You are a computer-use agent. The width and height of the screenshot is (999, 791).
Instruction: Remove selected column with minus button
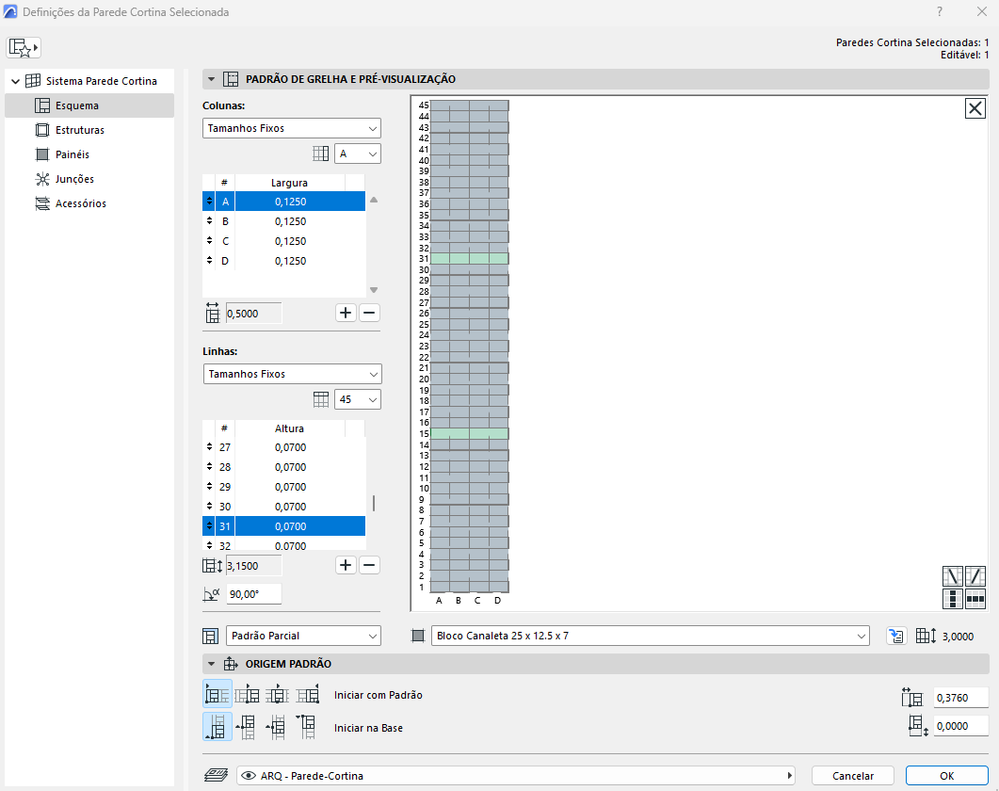point(370,313)
